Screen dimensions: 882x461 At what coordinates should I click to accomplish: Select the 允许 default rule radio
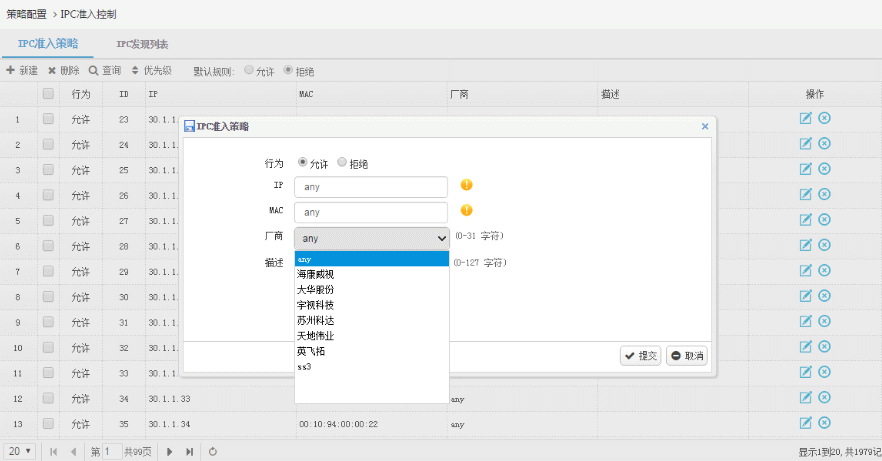click(x=249, y=71)
